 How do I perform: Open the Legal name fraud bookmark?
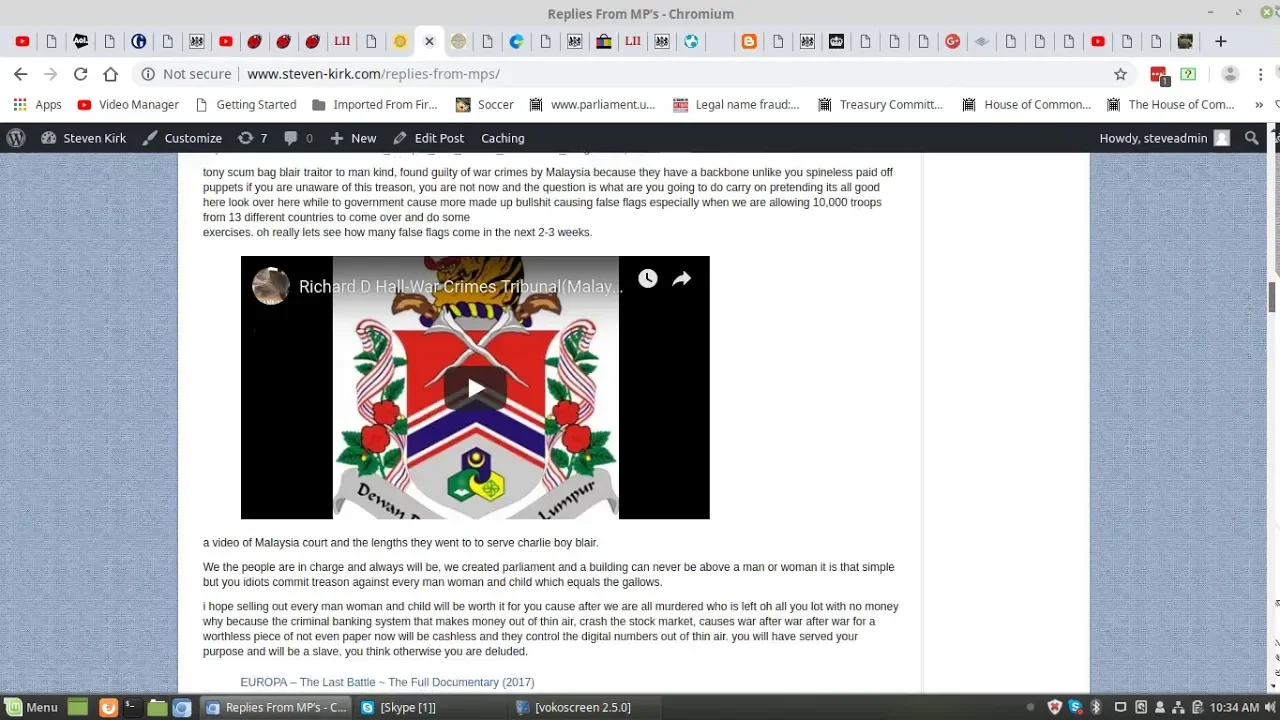coord(736,104)
